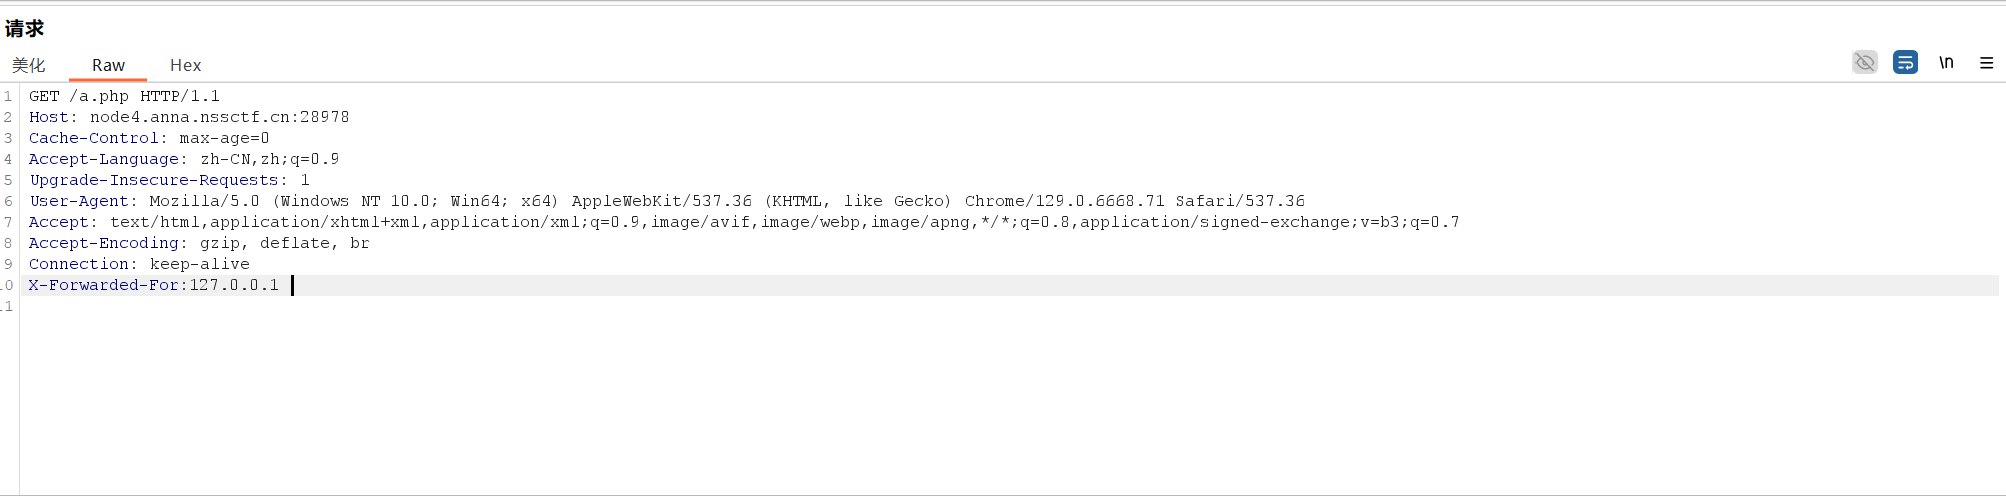Open the Hex tab
2006x500 pixels.
point(185,65)
